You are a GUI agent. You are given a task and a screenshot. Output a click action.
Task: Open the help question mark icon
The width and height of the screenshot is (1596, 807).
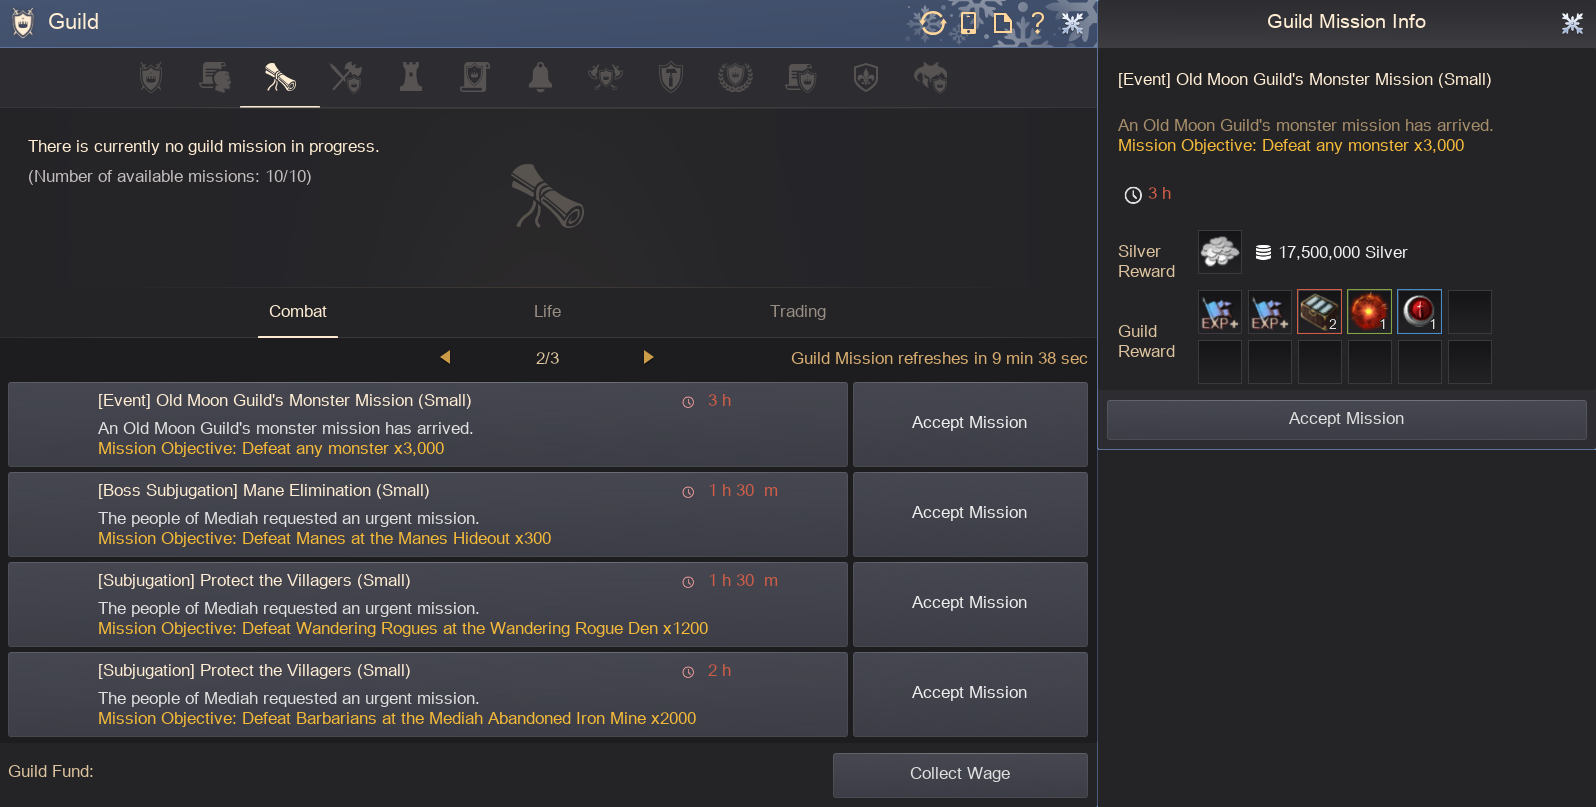pyautogui.click(x=1037, y=22)
